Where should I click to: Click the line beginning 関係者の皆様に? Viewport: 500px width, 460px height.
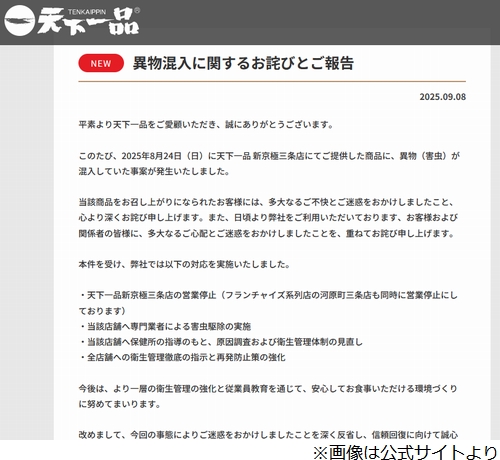click(x=266, y=233)
